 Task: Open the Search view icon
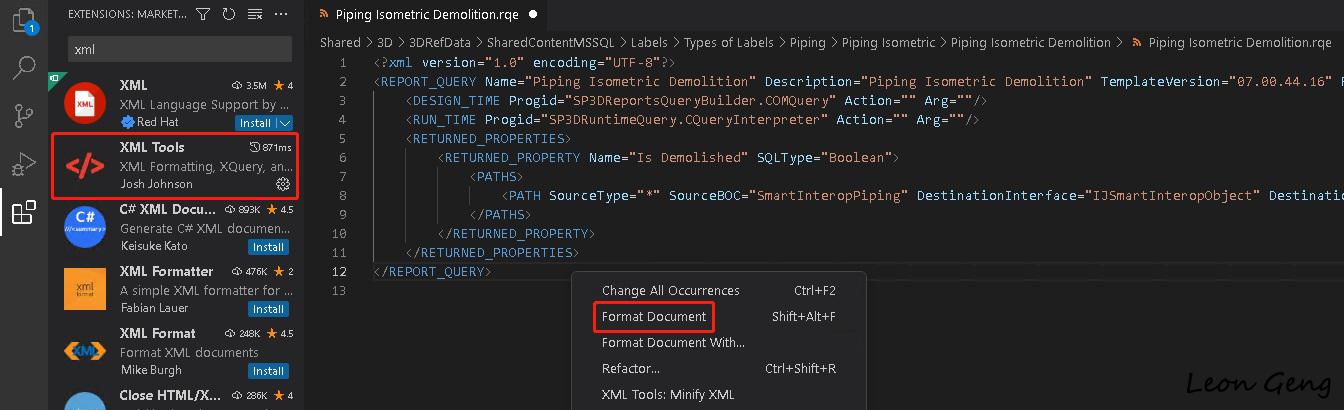click(x=24, y=67)
